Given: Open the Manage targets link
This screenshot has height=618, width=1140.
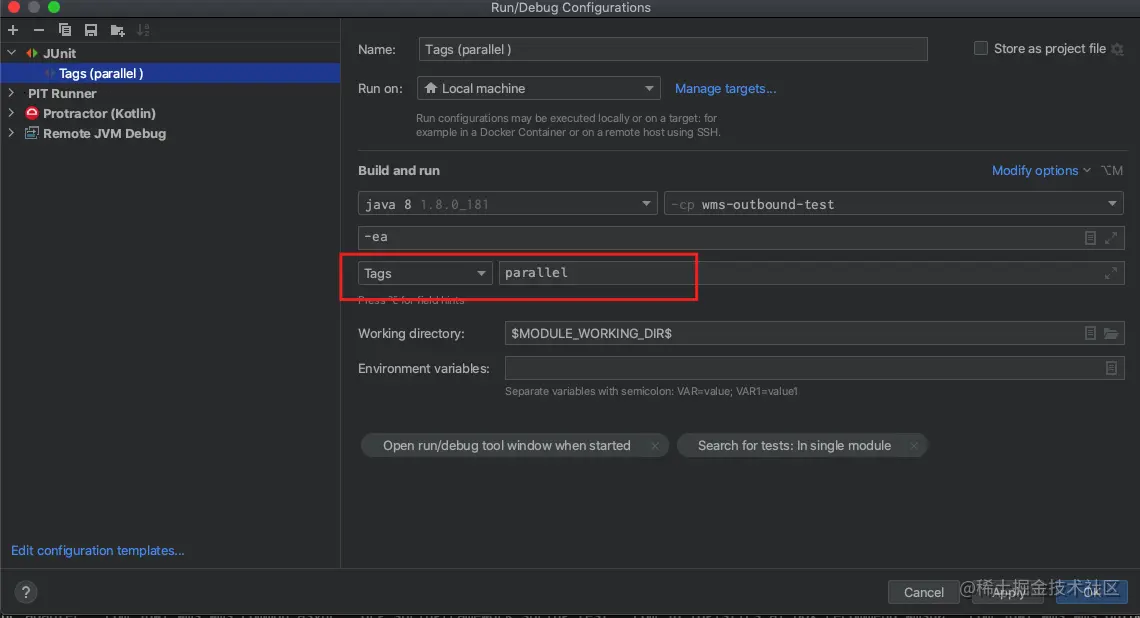Looking at the screenshot, I should 725,89.
